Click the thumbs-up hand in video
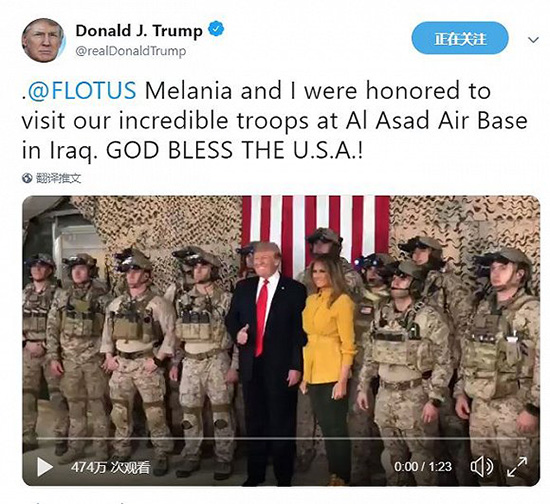Screen dimensions: 550x504 tap(243, 334)
